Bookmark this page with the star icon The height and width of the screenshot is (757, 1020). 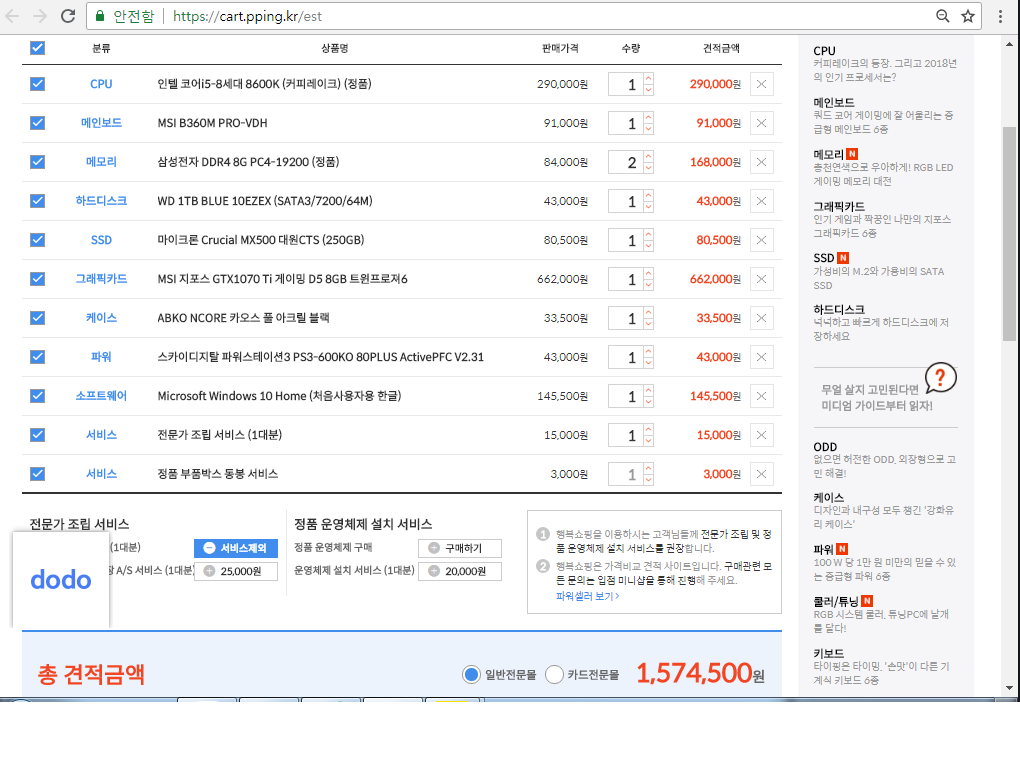click(x=968, y=16)
